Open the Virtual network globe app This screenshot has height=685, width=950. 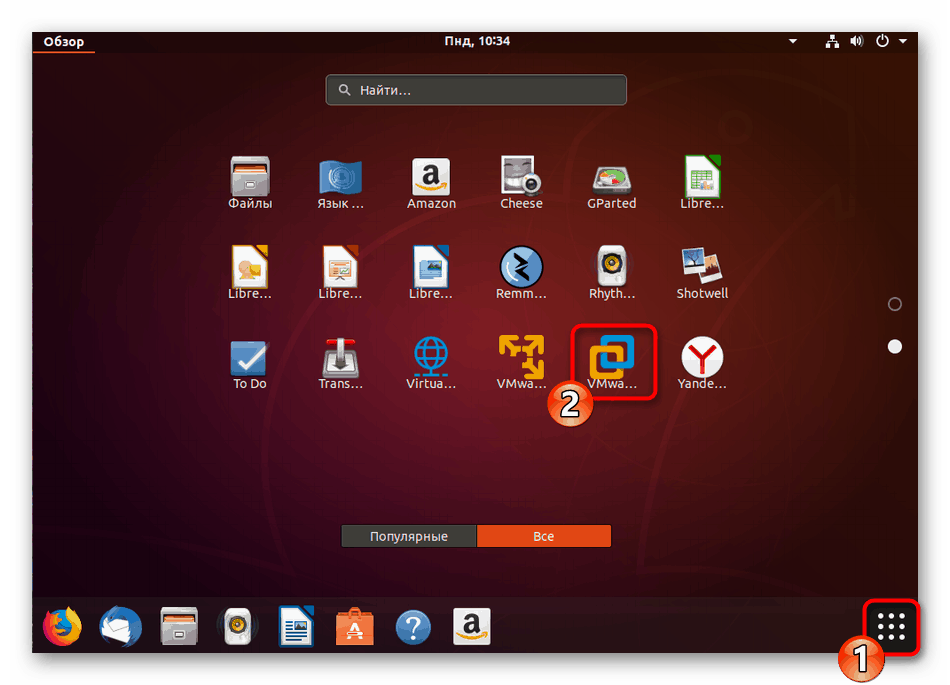pos(431,364)
